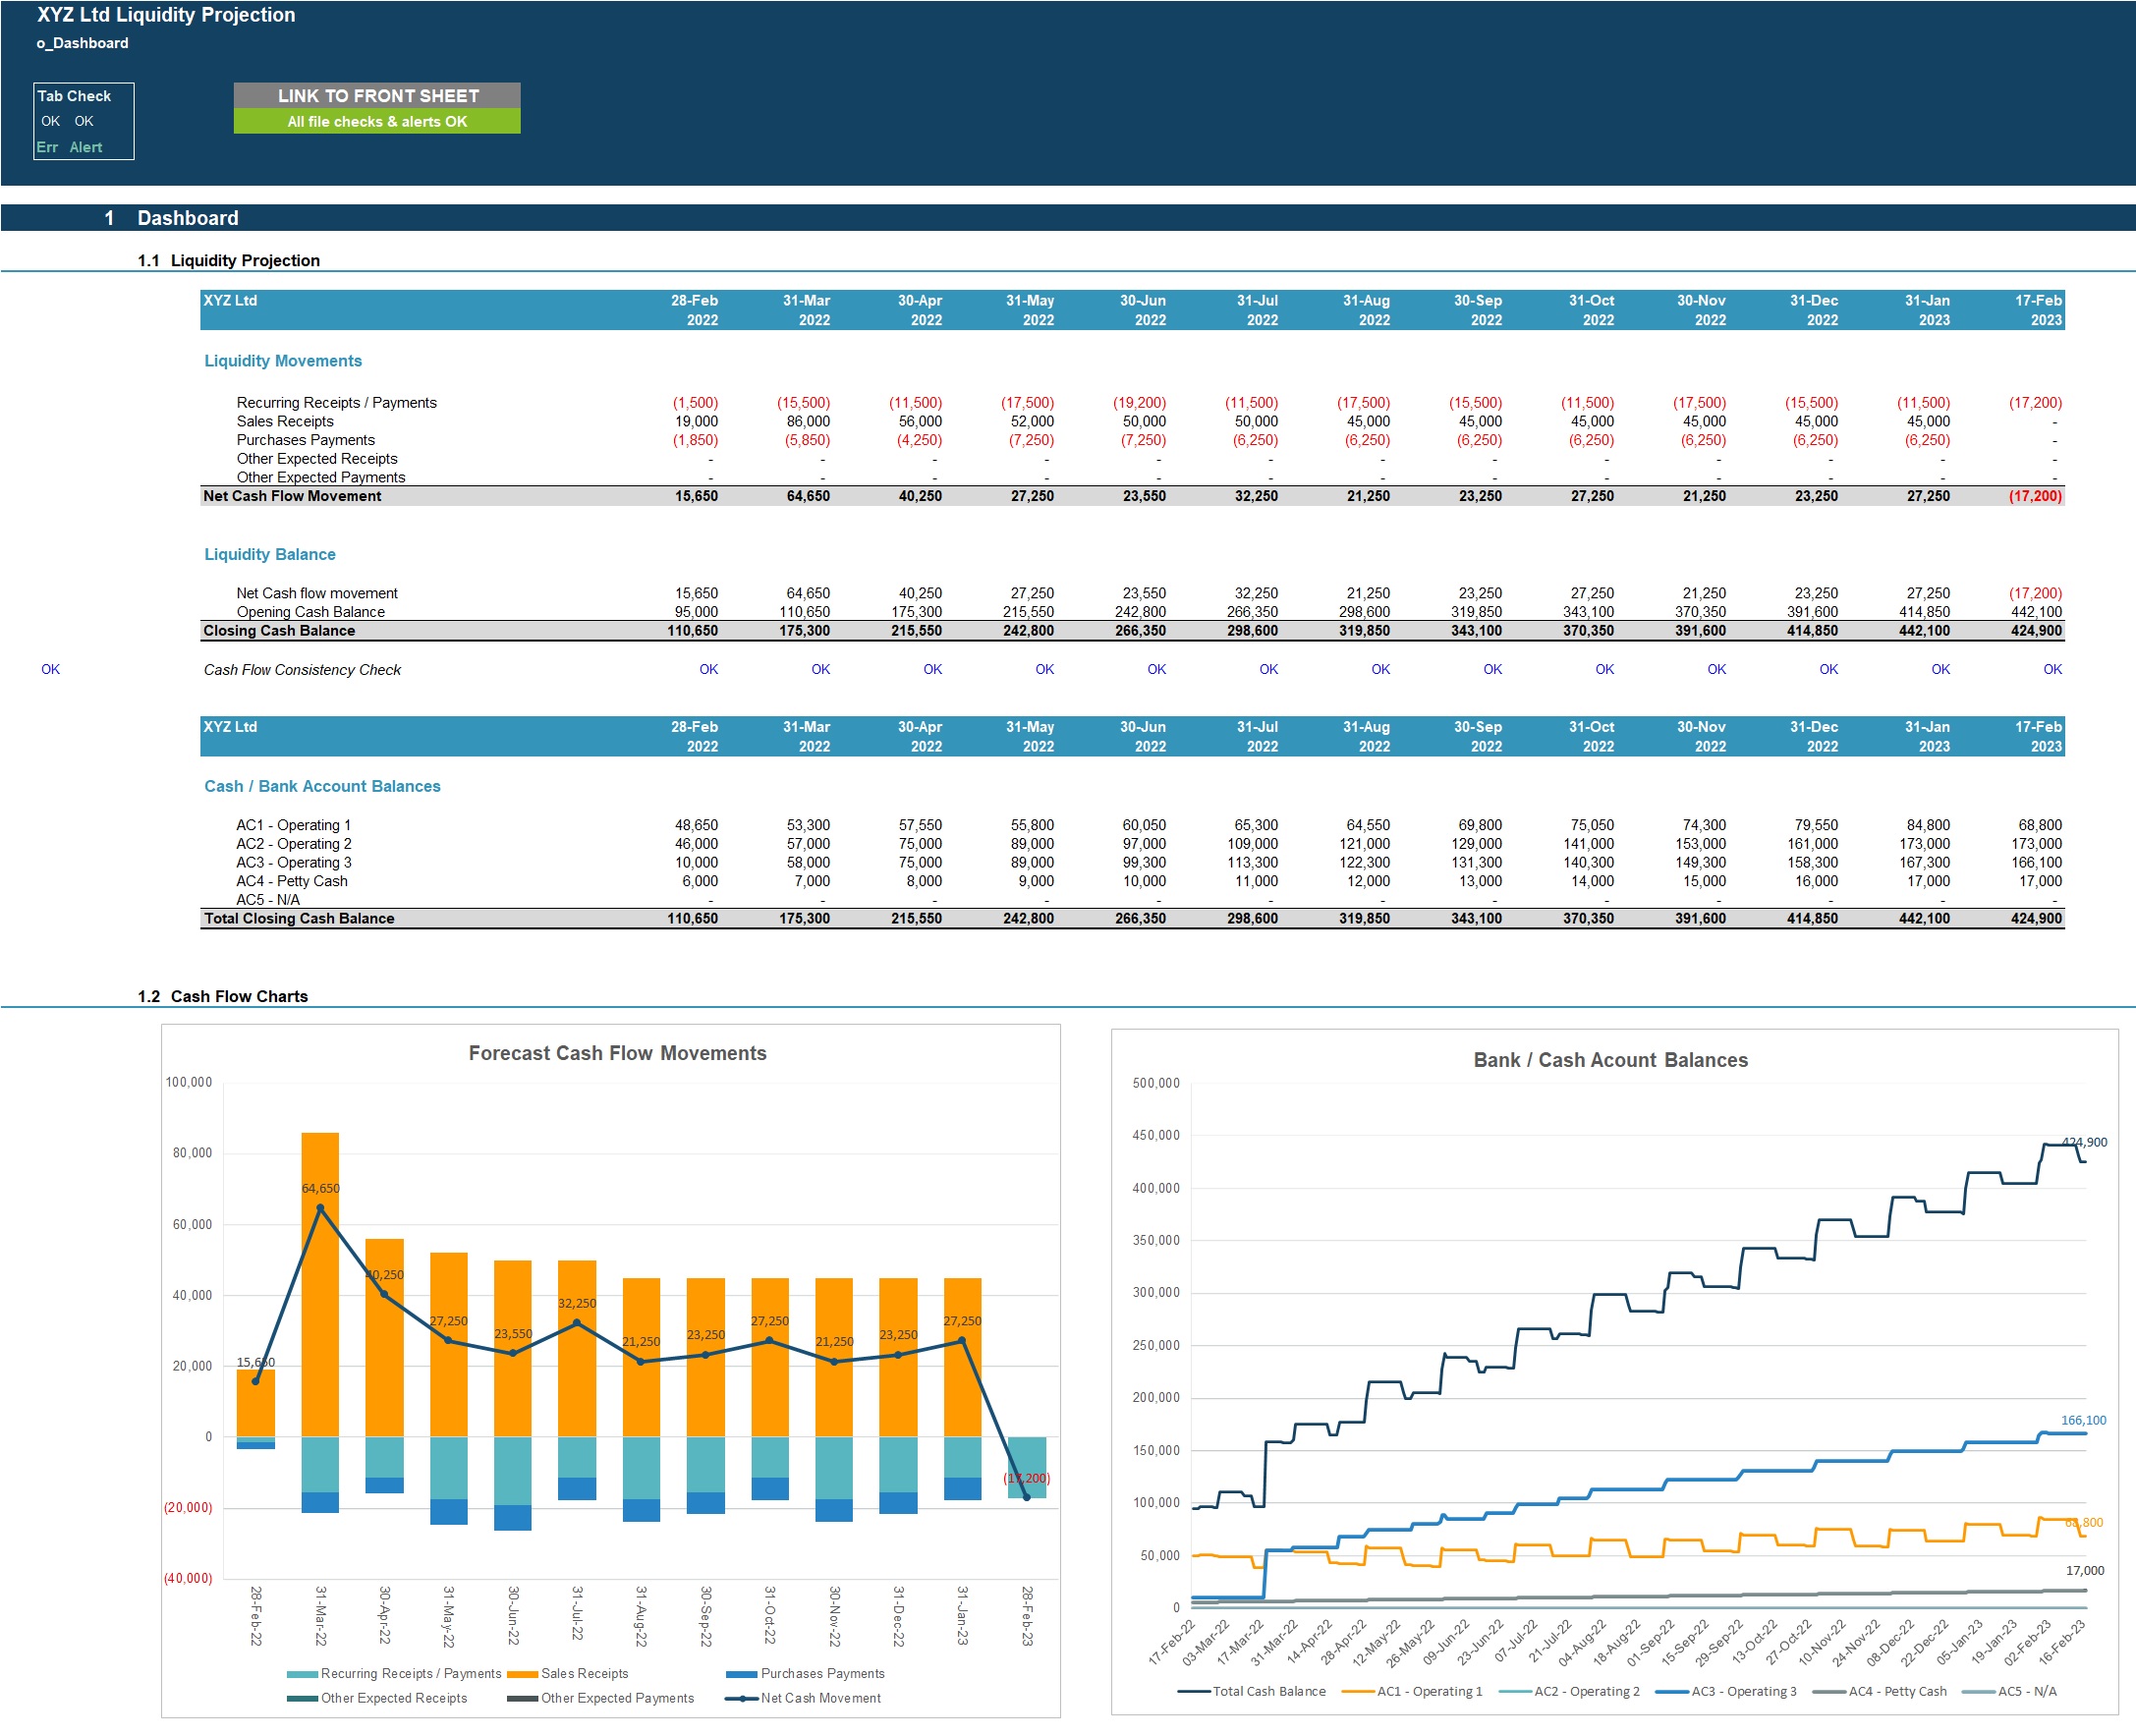Click the Alert indicator in Tab Check
Screen dimensions: 2136x1736
86,147
